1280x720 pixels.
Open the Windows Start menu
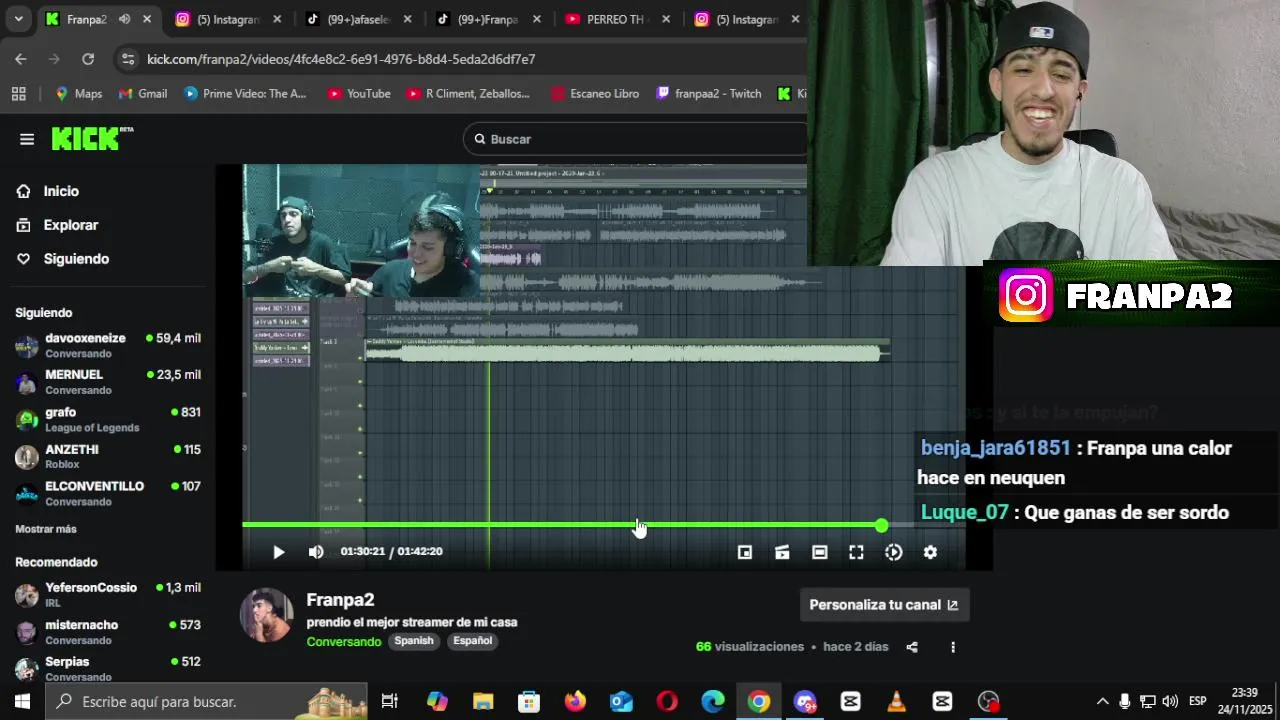point(22,701)
